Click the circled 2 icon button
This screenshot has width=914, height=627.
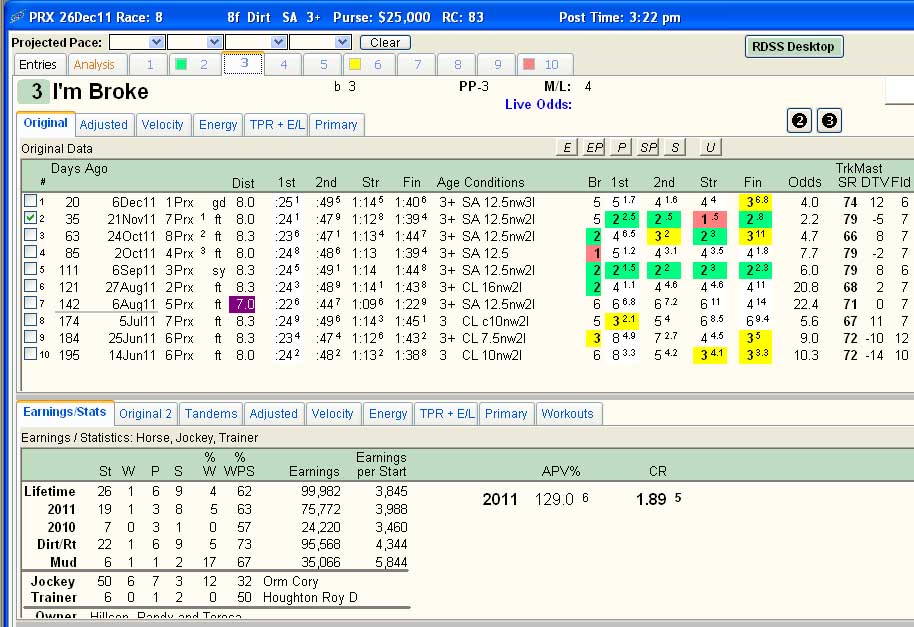coord(799,121)
